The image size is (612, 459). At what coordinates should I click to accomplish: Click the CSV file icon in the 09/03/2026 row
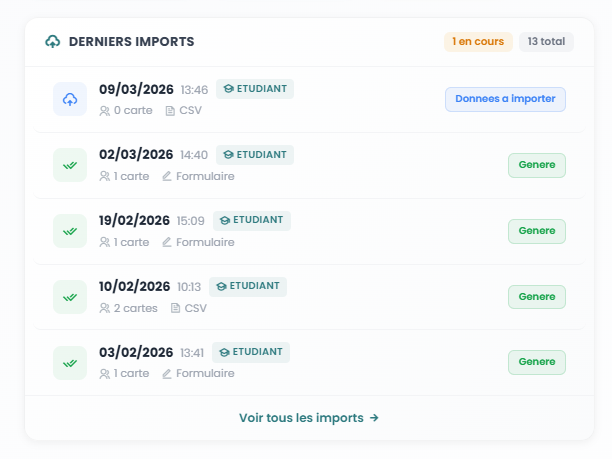tap(170, 110)
